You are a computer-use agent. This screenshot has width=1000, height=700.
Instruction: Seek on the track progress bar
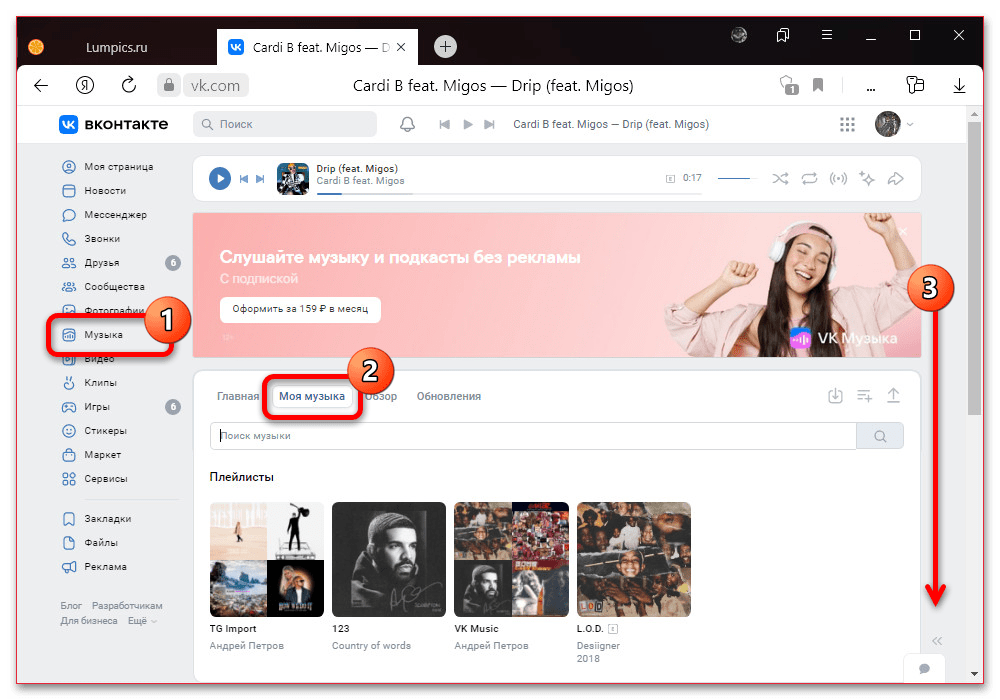point(509,193)
